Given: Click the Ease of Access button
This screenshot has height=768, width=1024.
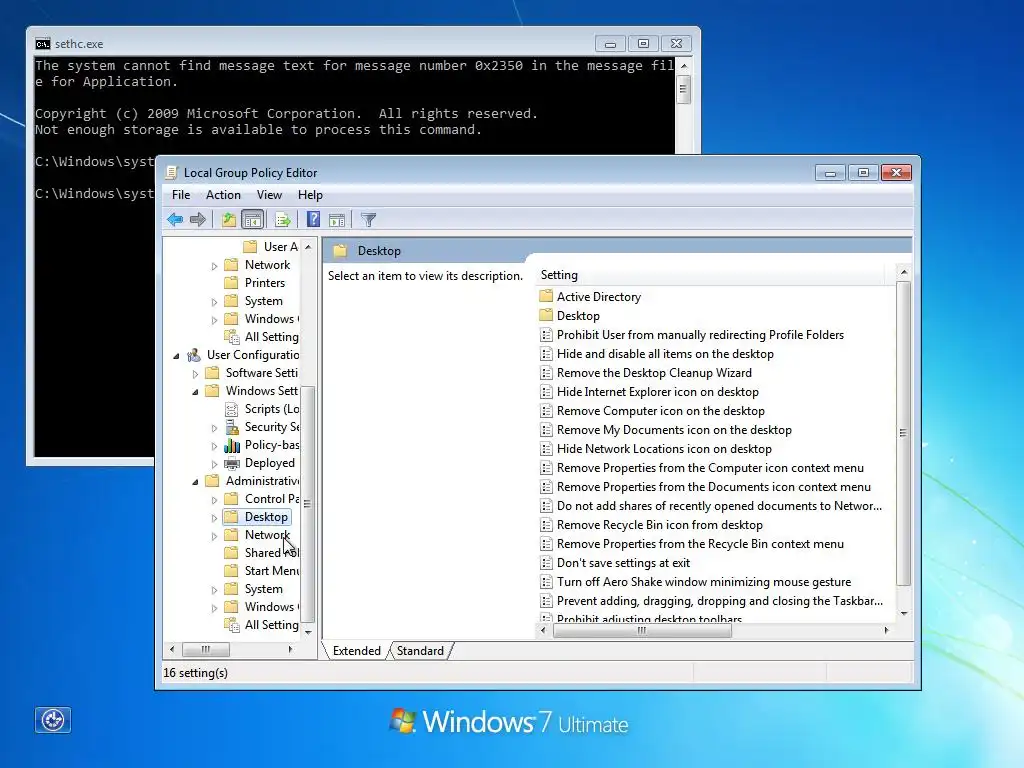Looking at the screenshot, I should [53, 720].
